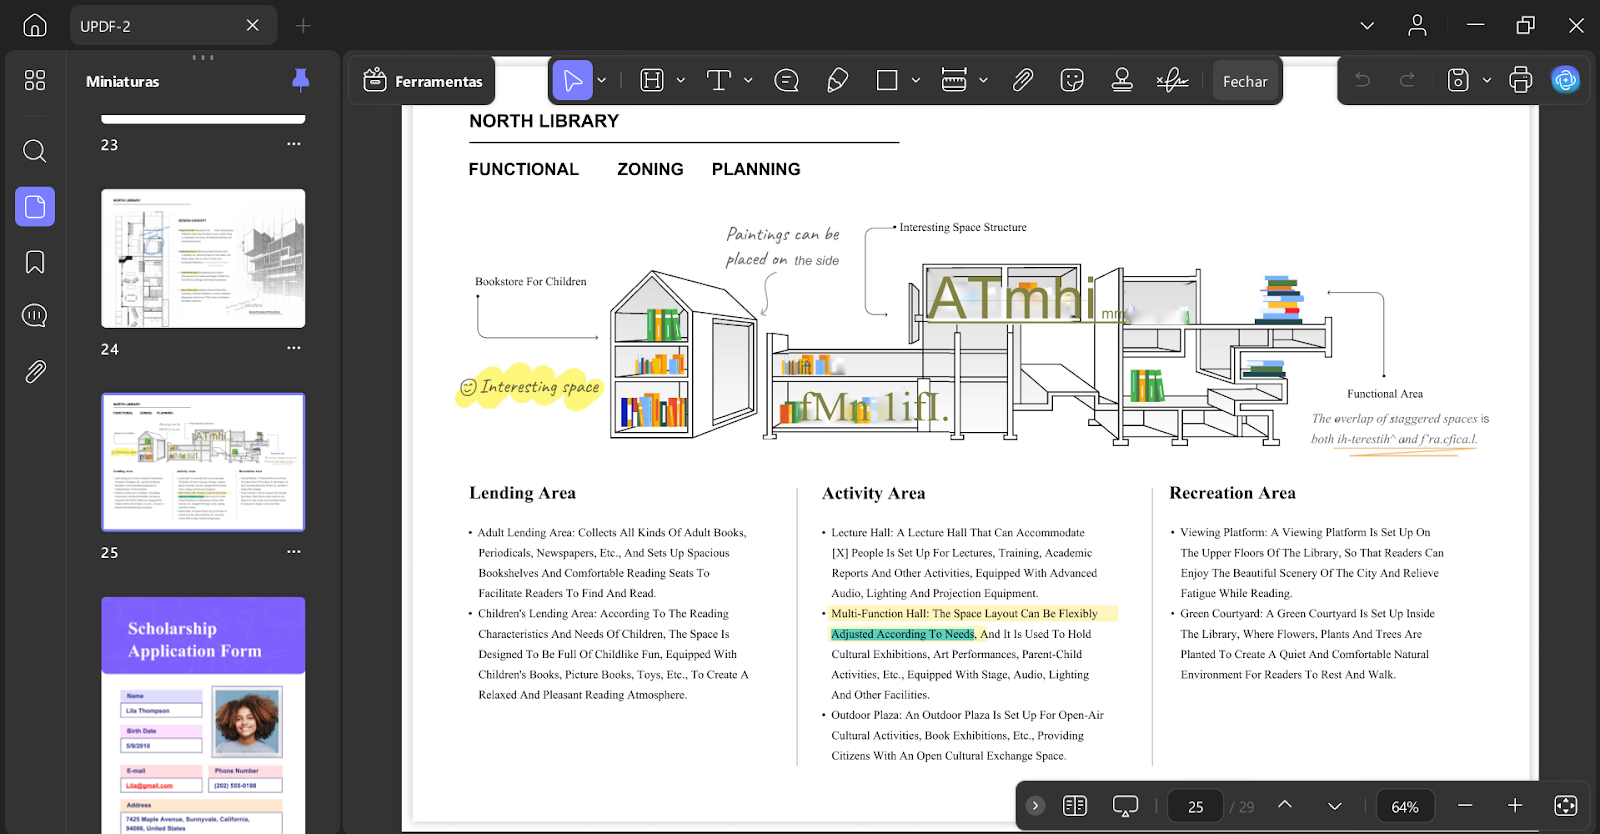Image resolution: width=1600 pixels, height=834 pixels.
Task: Toggle the Miniaturas panel pin
Action: click(300, 81)
